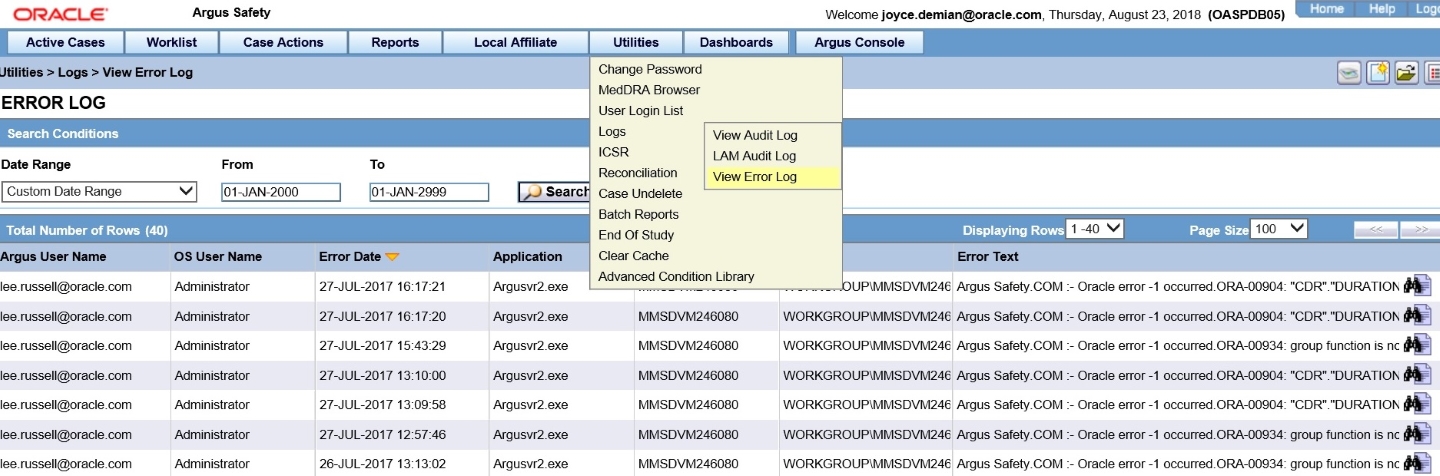Click the Total Number of Rows (40) label
This screenshot has width=1440, height=476.
tap(87, 230)
